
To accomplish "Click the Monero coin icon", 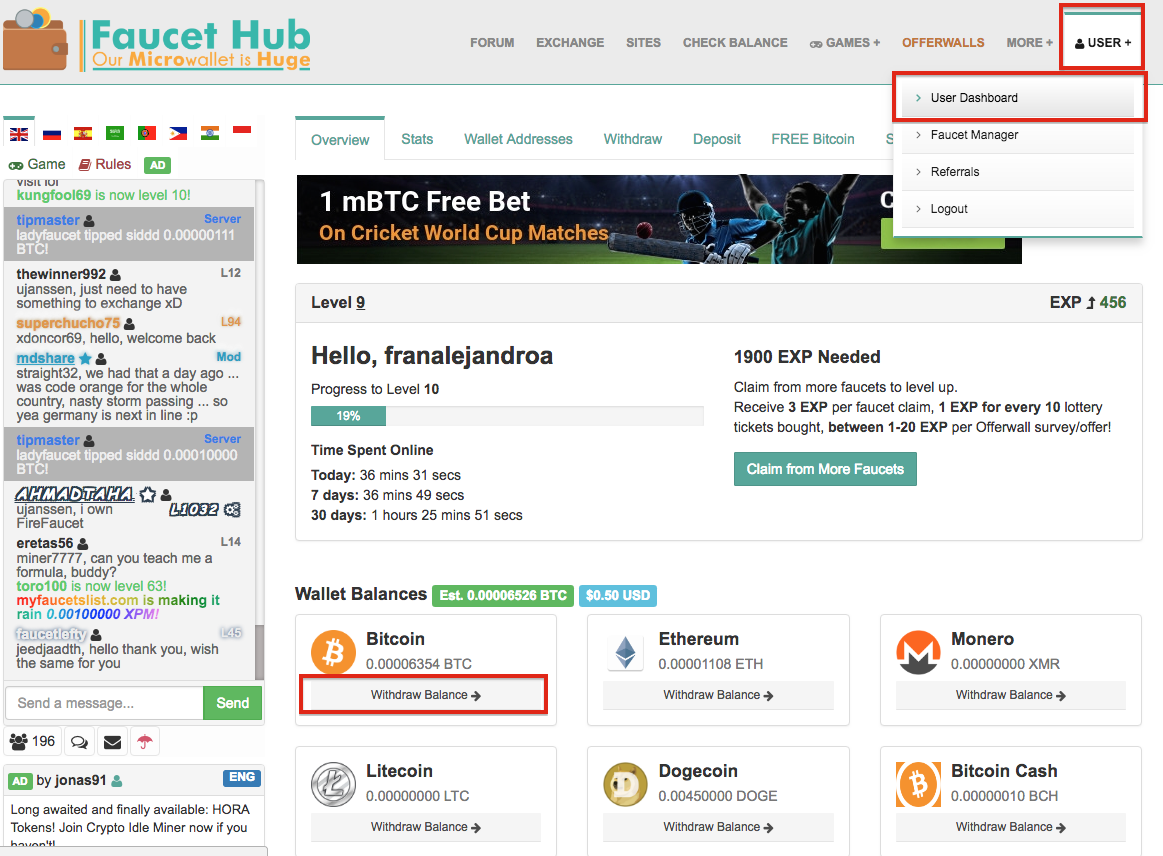I will click(x=918, y=653).
